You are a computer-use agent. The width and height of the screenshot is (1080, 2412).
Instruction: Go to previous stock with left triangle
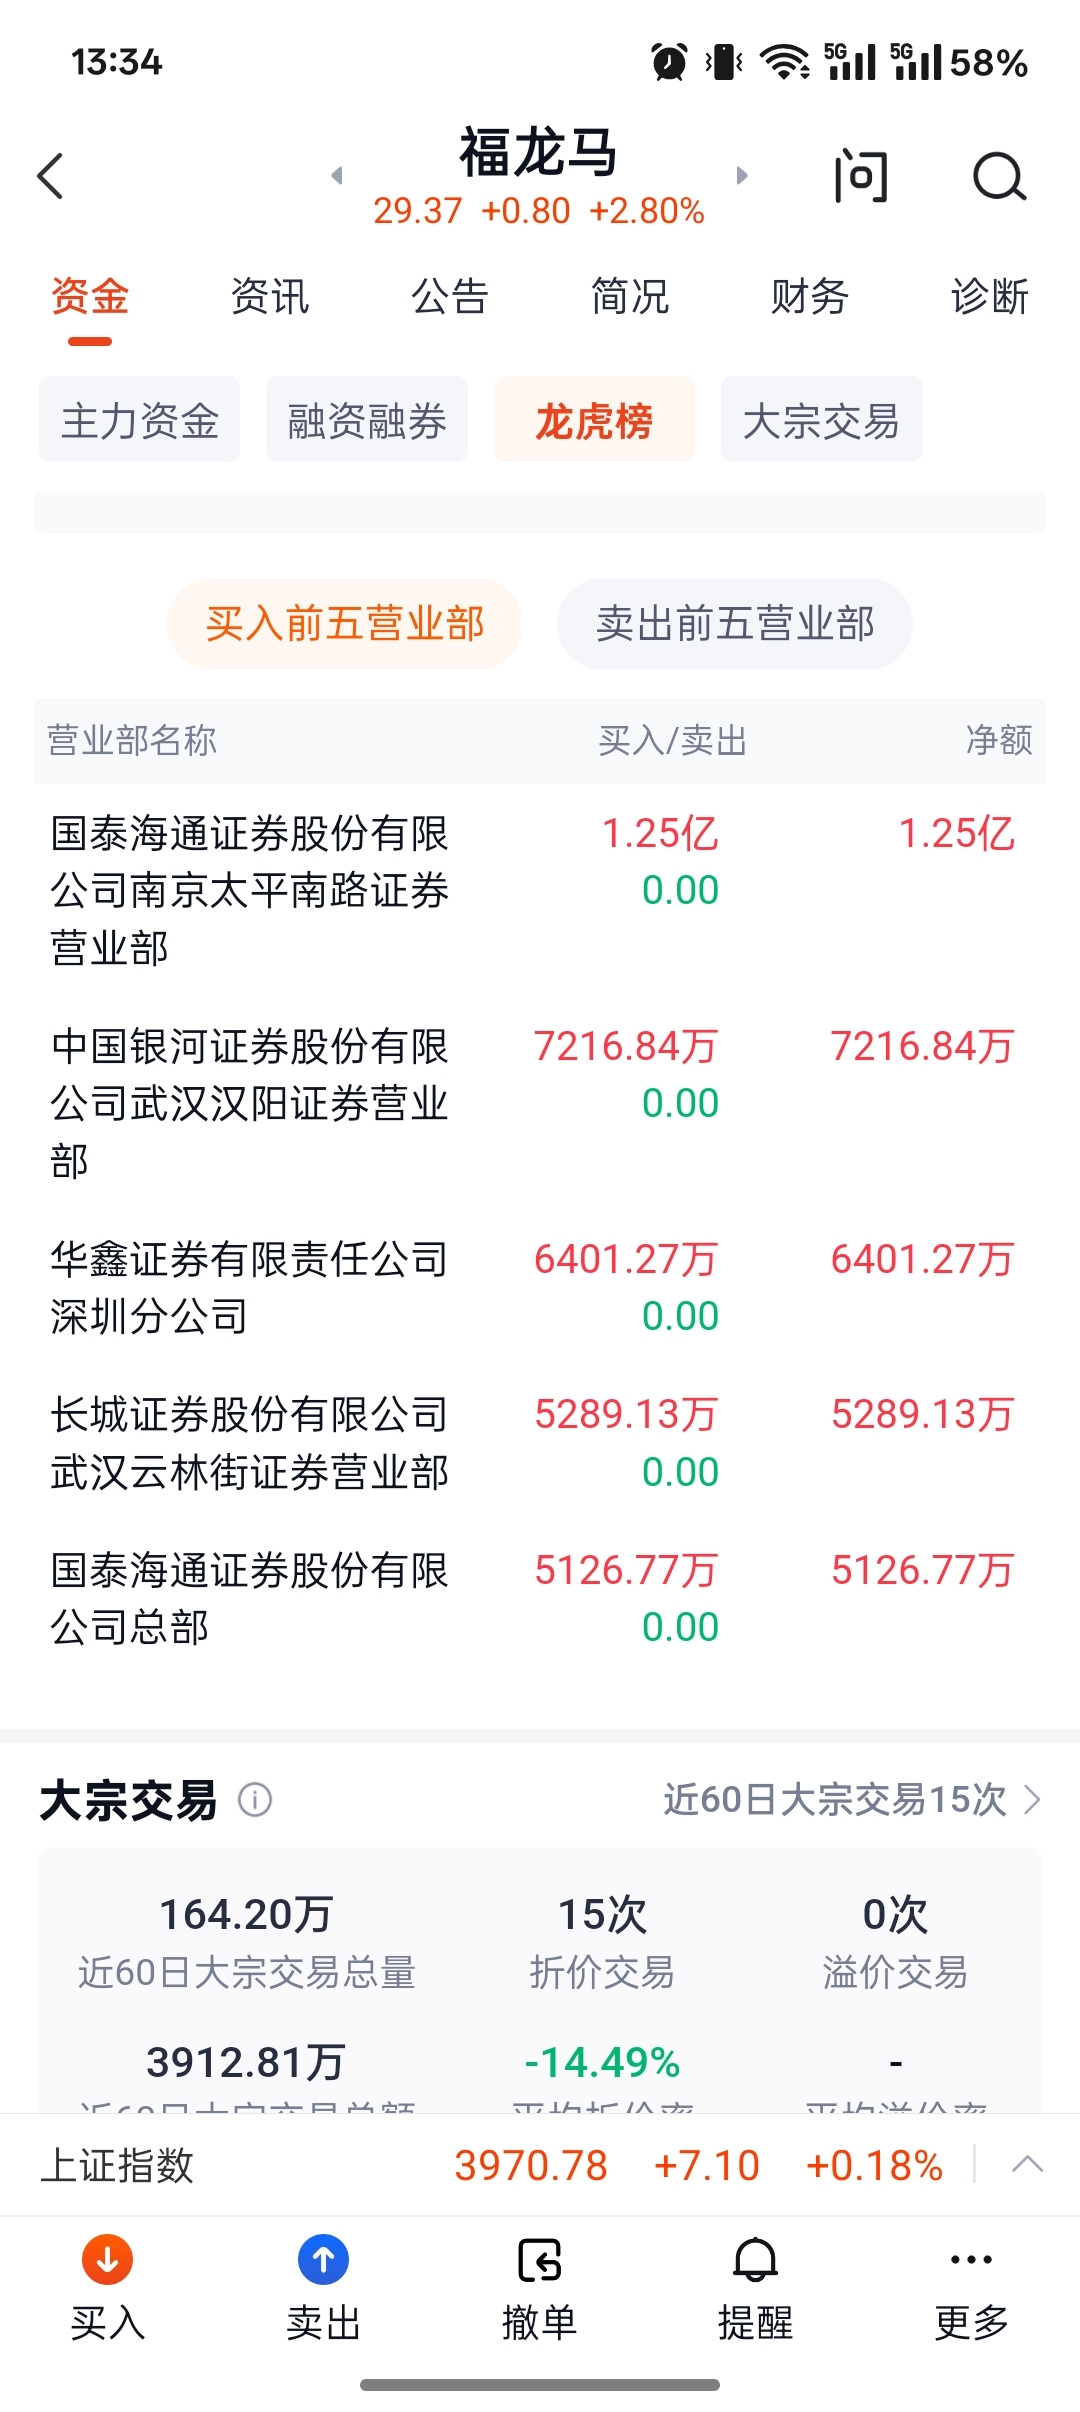coord(337,176)
